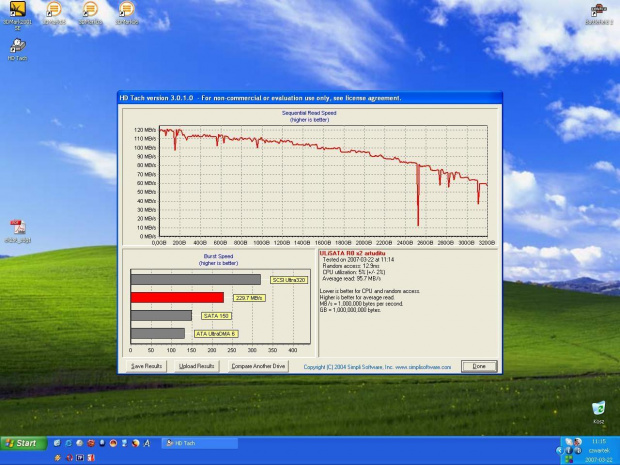Select HD Tach taskbar button

coord(200,443)
